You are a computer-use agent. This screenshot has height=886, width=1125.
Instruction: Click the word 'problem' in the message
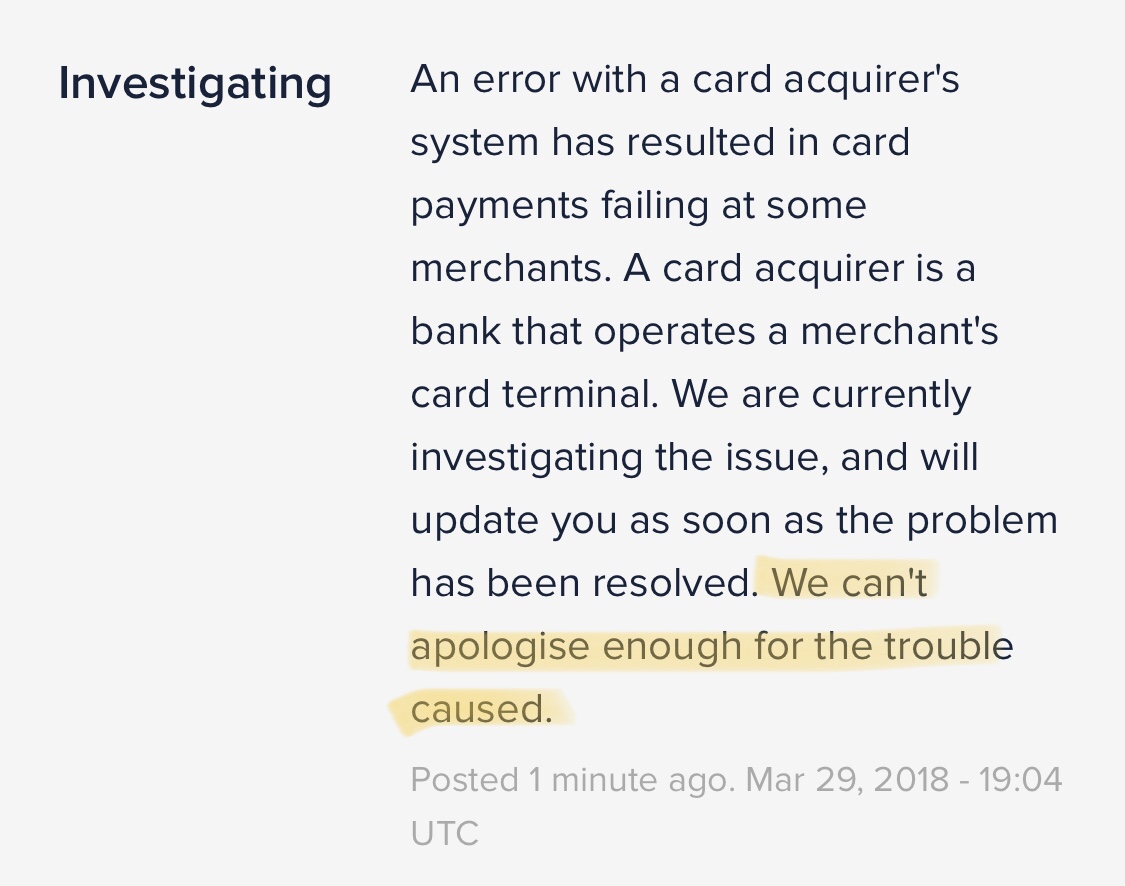(x=982, y=522)
